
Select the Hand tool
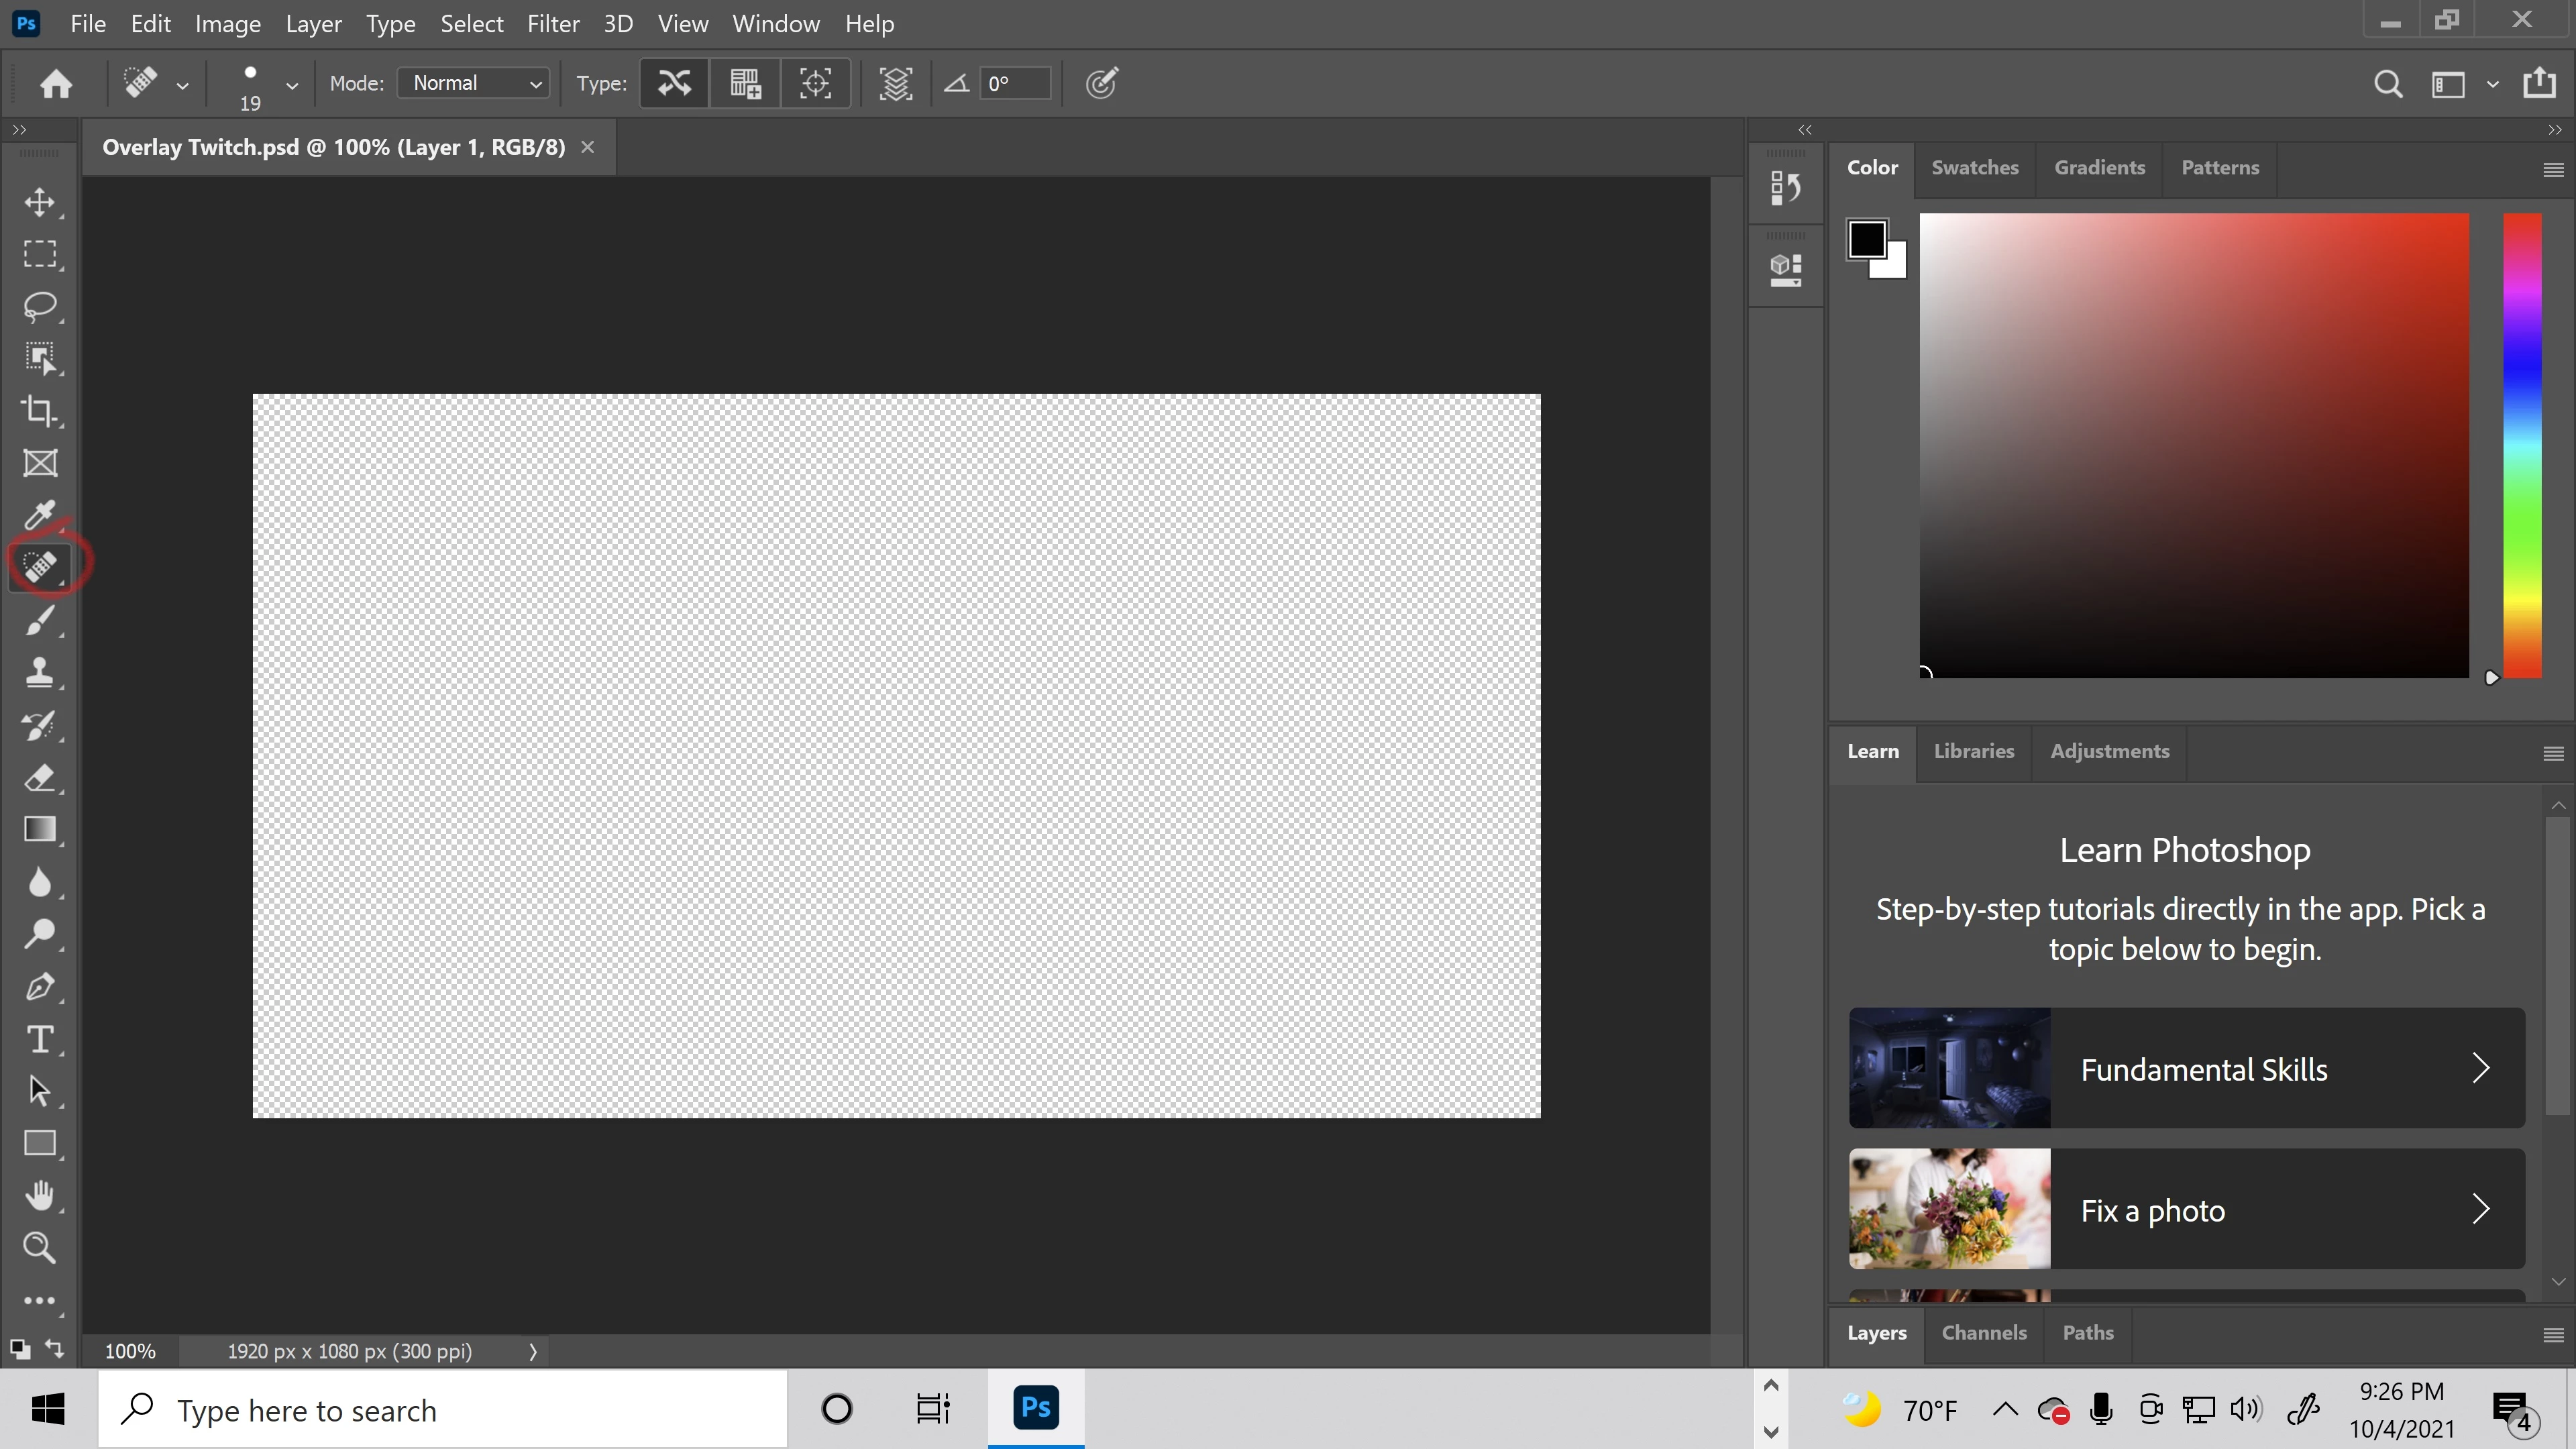(40, 1195)
